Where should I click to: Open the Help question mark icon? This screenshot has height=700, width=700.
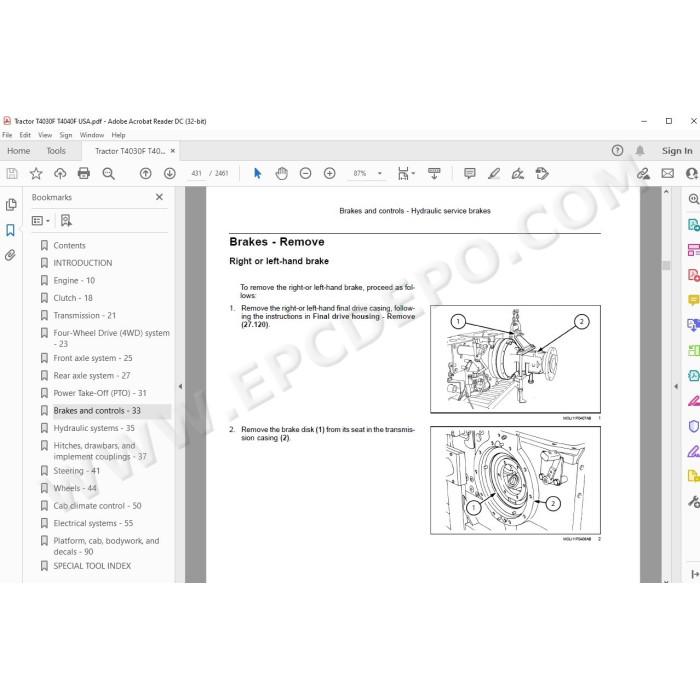tap(617, 150)
